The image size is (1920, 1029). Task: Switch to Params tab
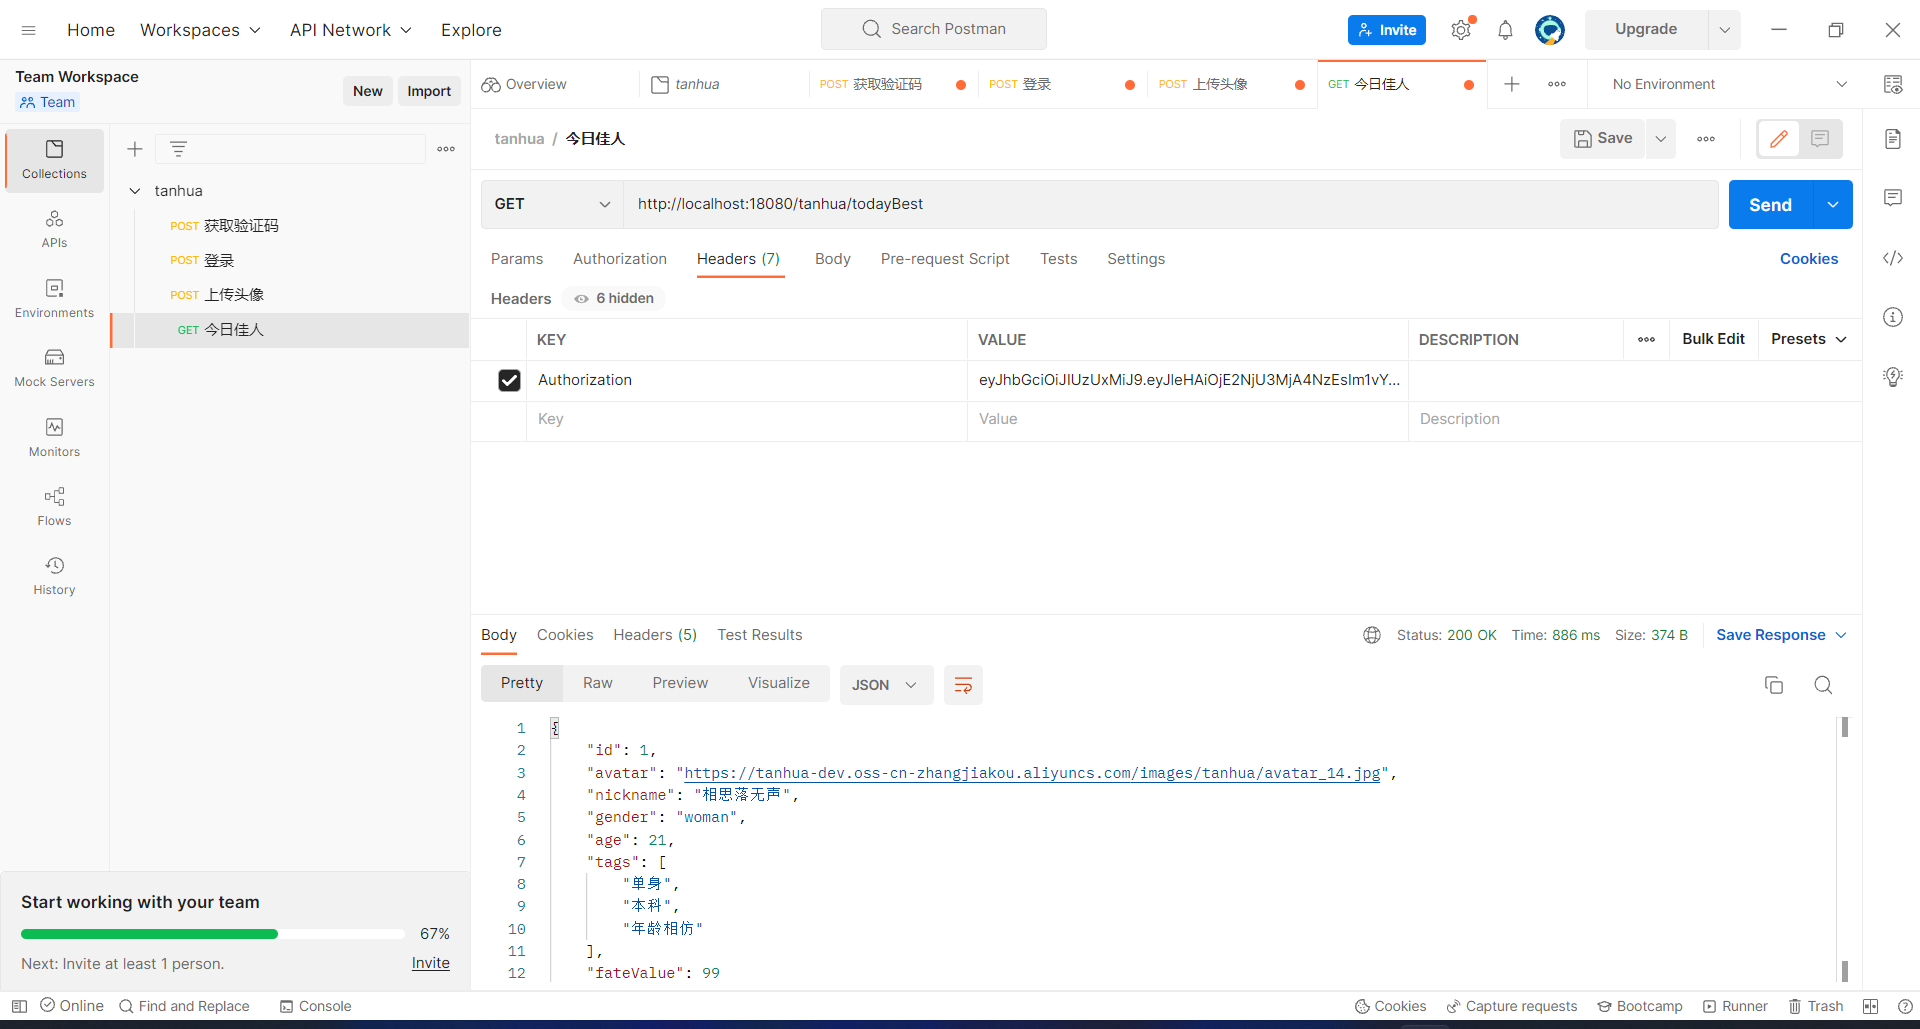517,259
